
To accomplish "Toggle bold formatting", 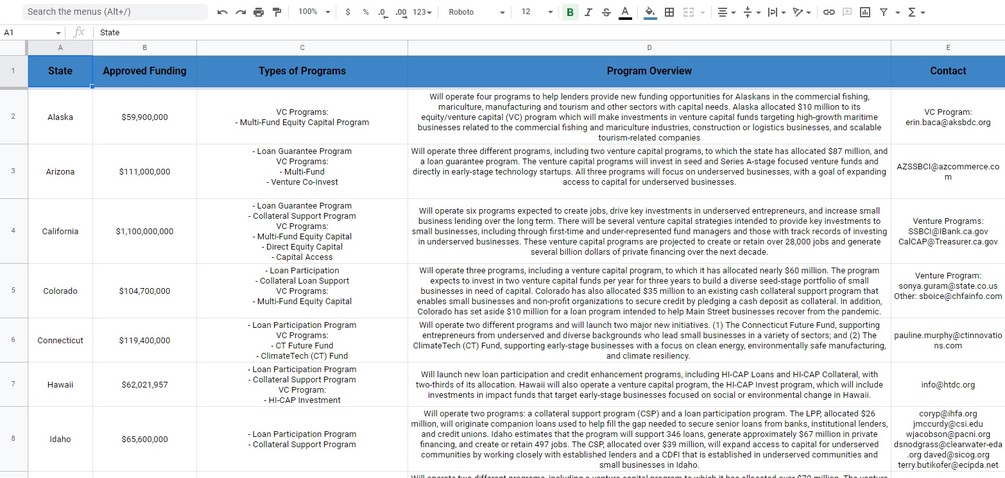I will click(570, 12).
